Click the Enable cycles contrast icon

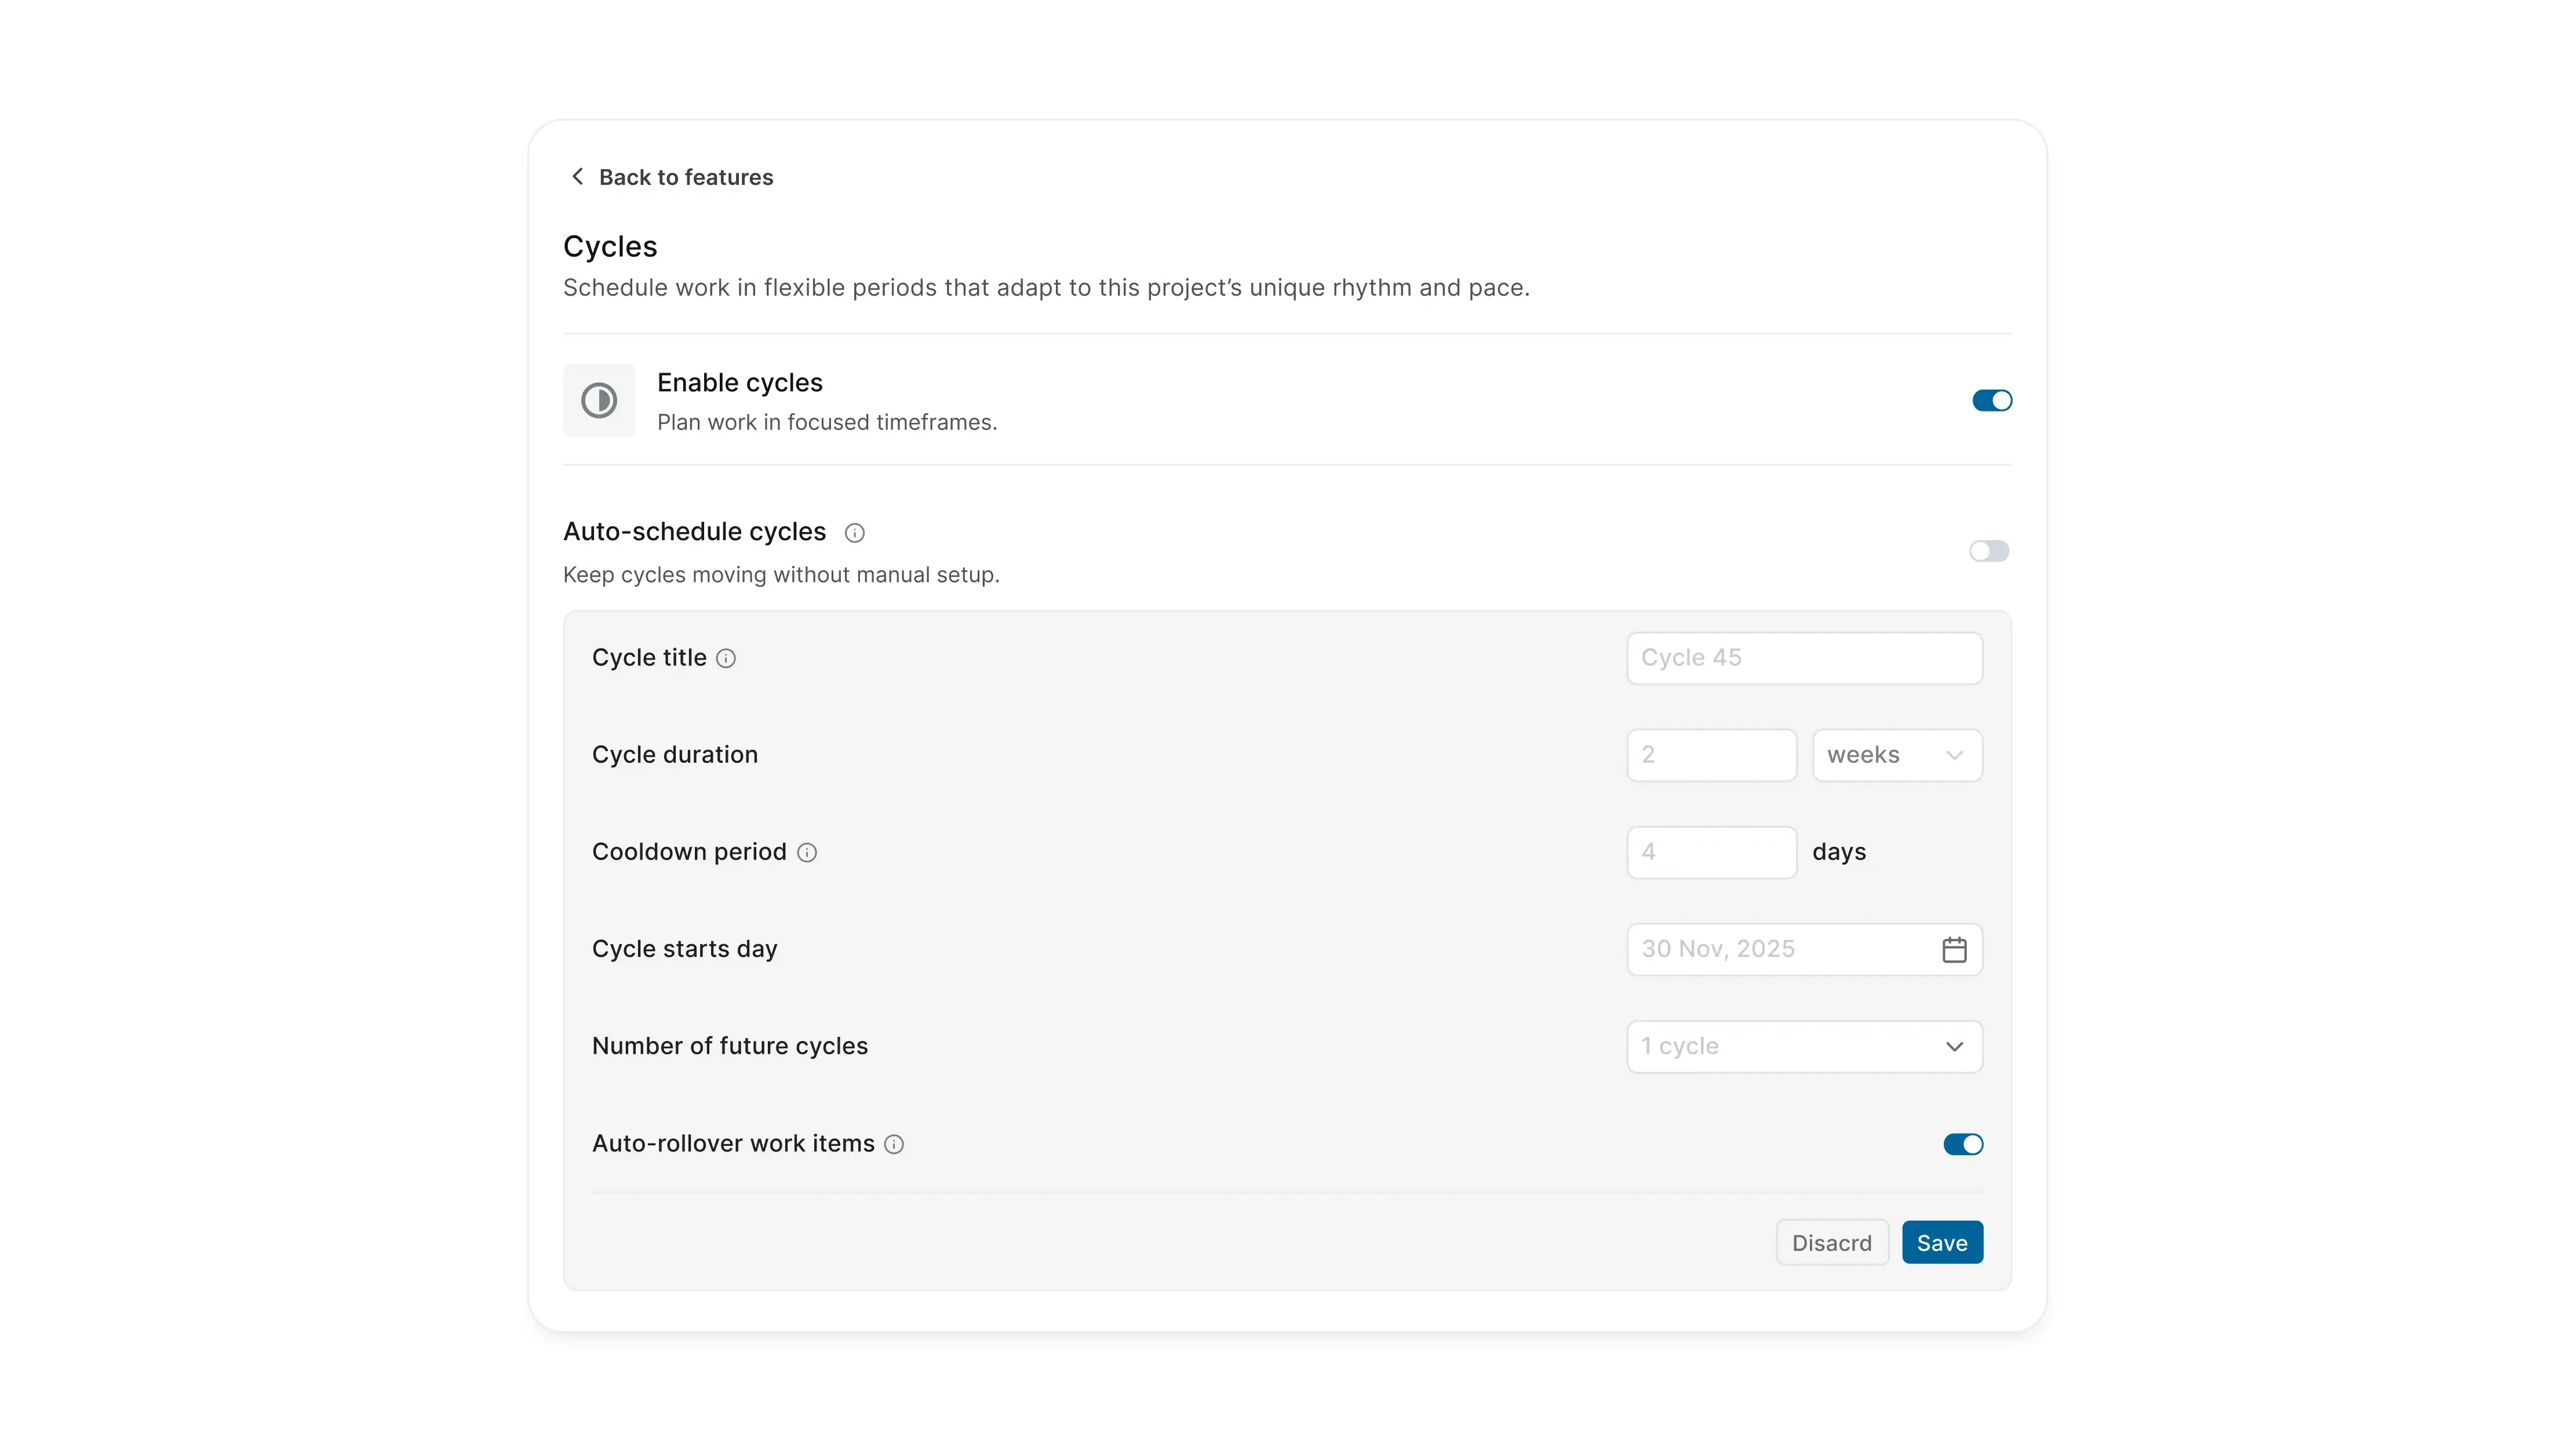point(598,400)
